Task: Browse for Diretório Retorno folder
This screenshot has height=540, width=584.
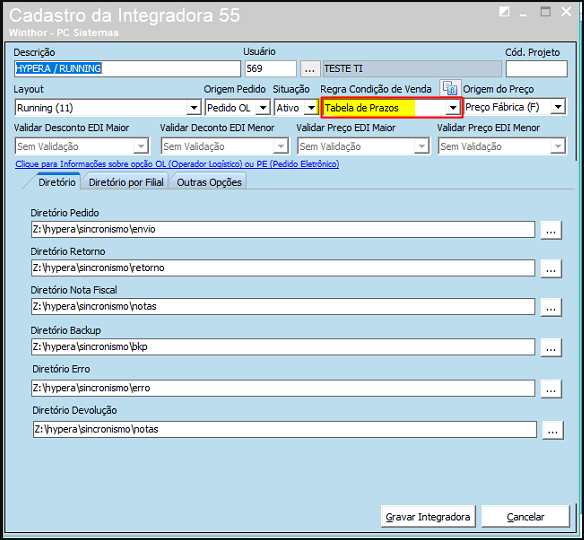Action: 551,269
